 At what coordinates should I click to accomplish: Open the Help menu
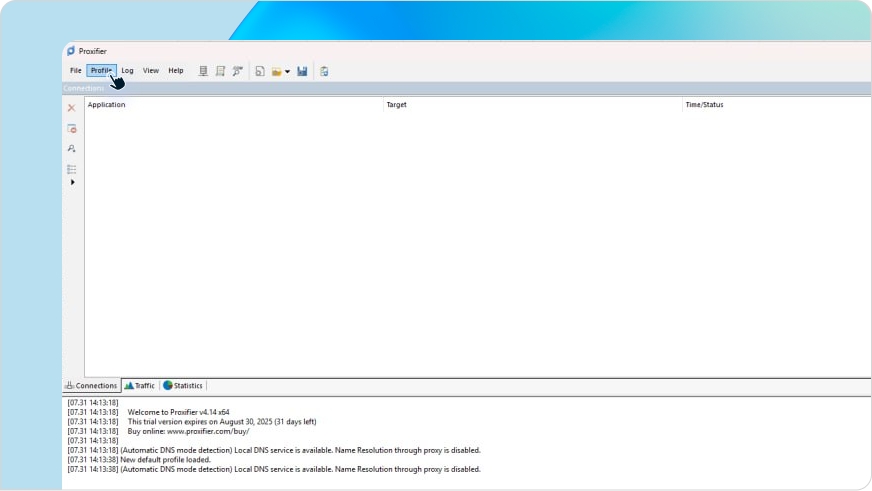(176, 71)
